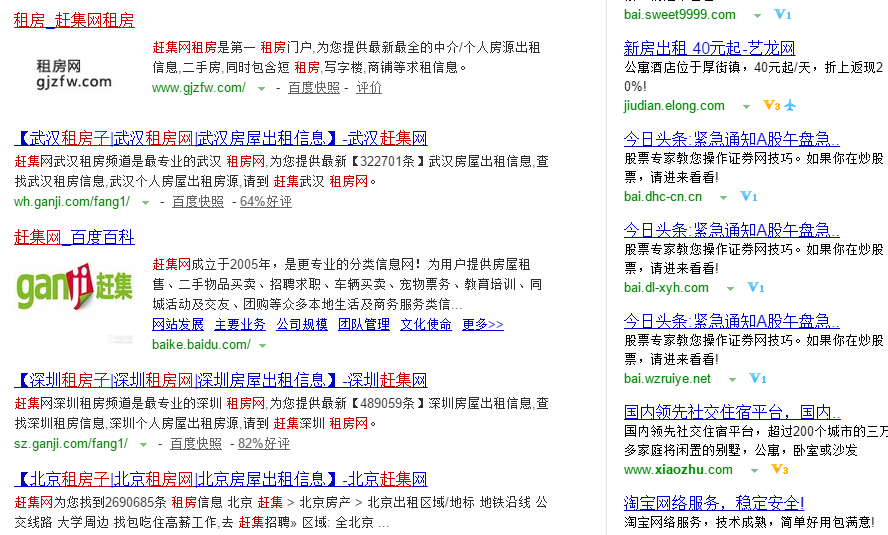Screen dimensions: 888x535
Task: Open the 深圳租房子 深圳赶集网 result title
Action: [x=221, y=380]
